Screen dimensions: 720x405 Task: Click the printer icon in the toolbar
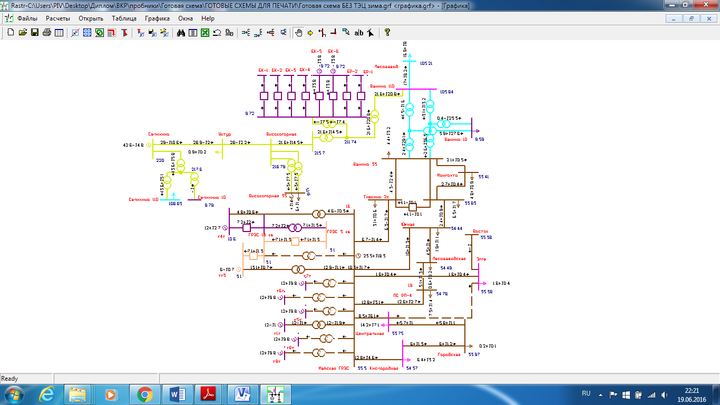click(x=46, y=33)
